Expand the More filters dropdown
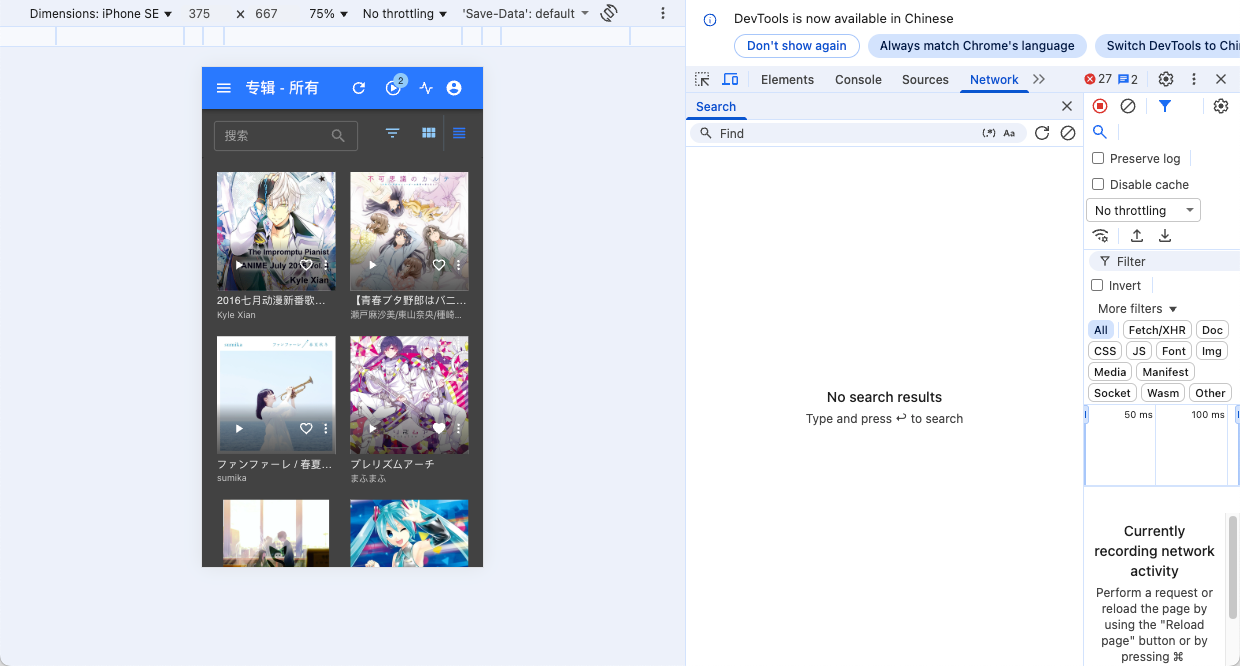The width and height of the screenshot is (1240, 666). click(1137, 309)
